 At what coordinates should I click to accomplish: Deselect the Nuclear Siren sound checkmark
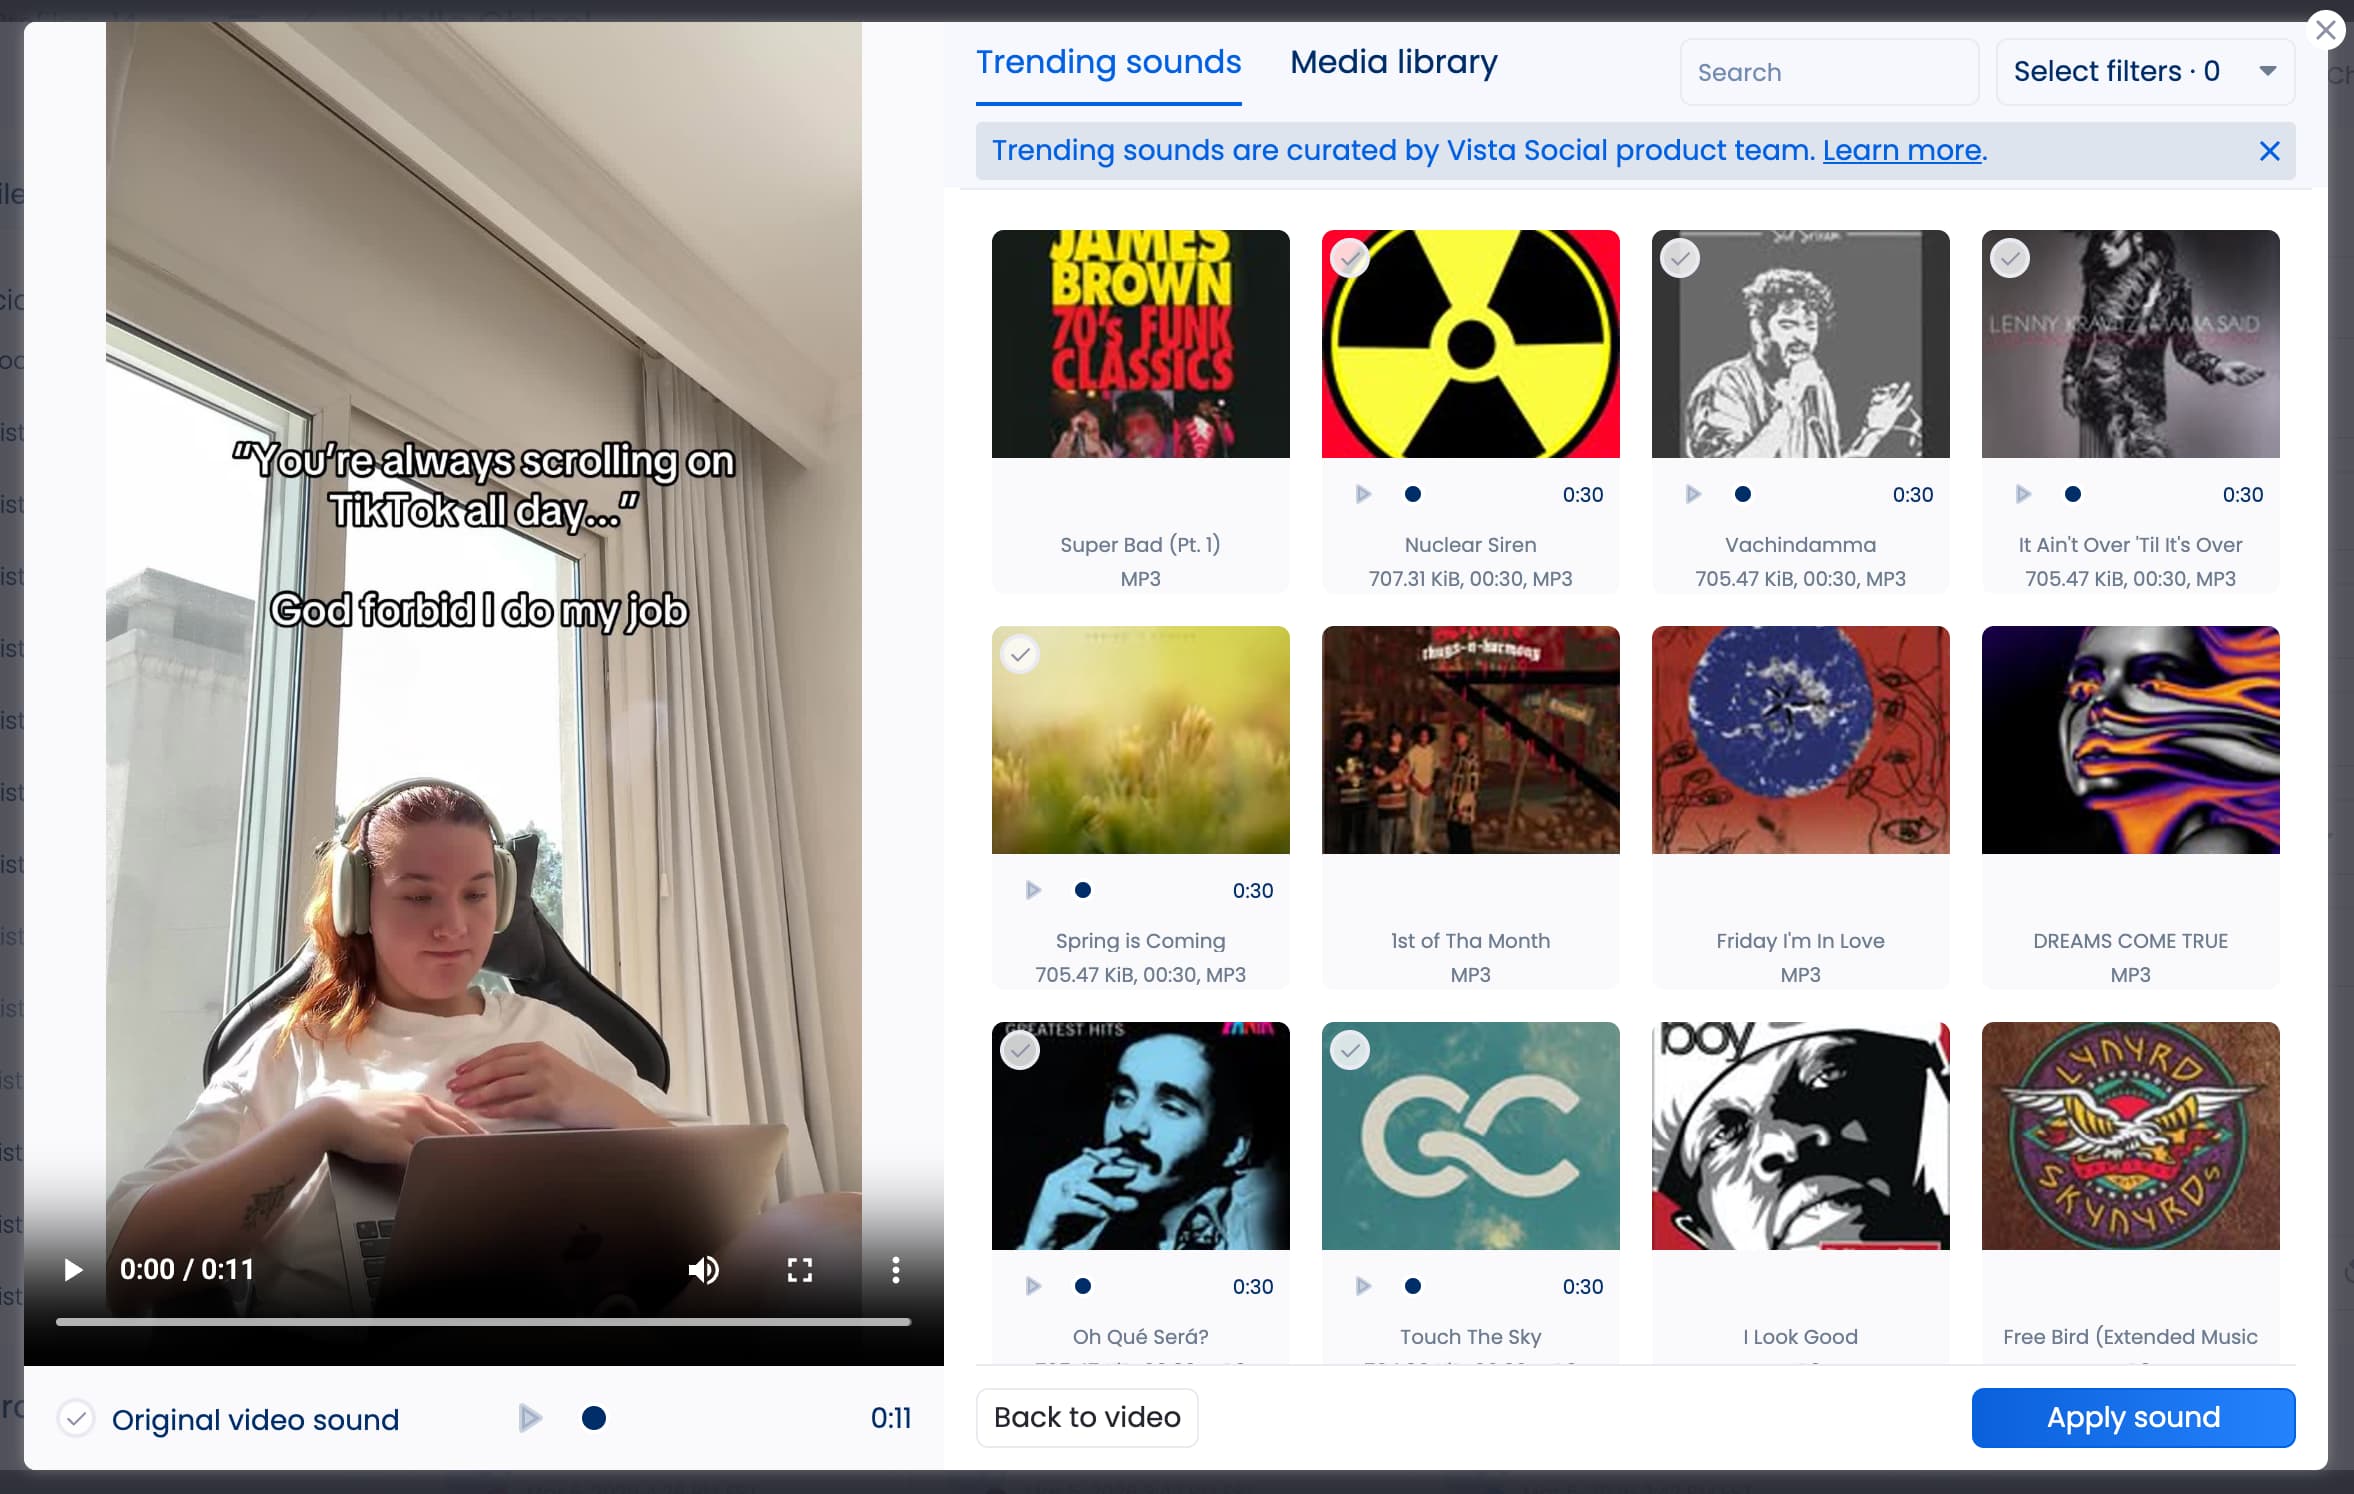(1348, 258)
